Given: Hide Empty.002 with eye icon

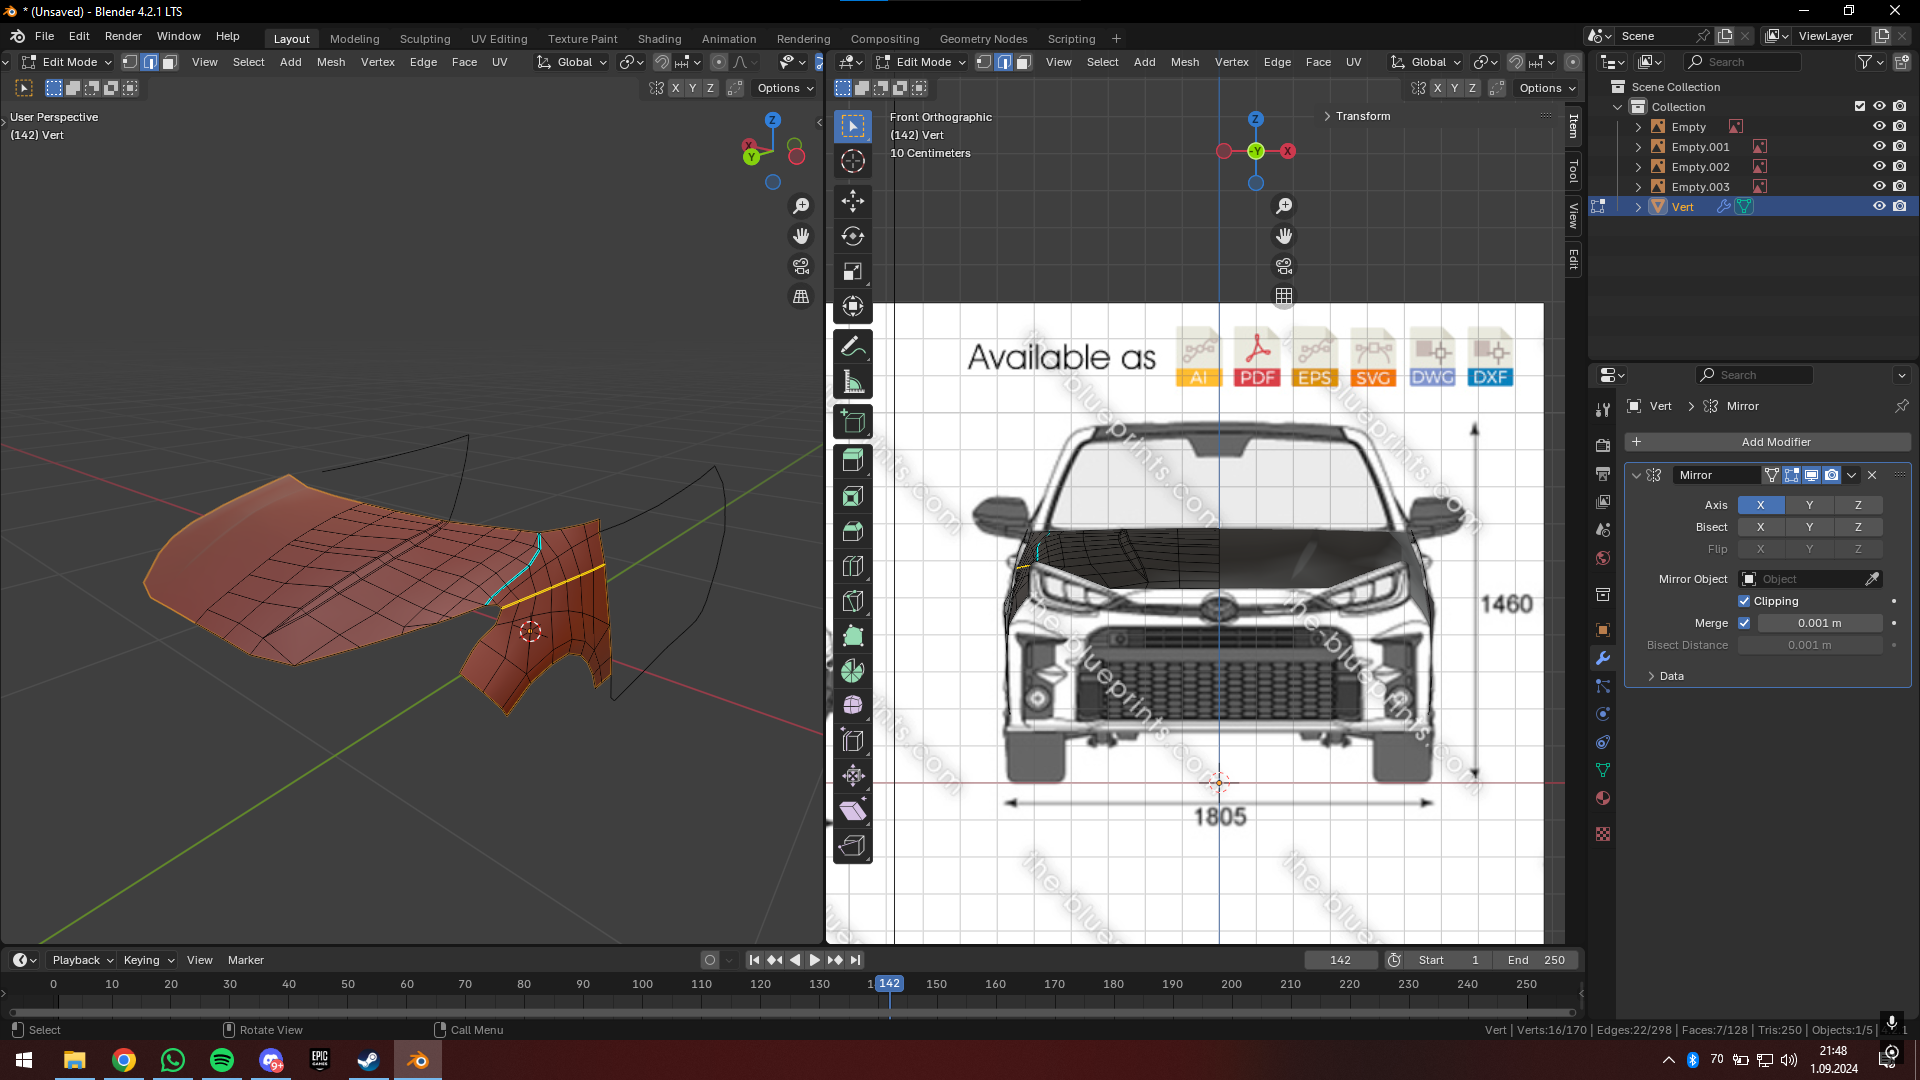Looking at the screenshot, I should coord(1879,167).
